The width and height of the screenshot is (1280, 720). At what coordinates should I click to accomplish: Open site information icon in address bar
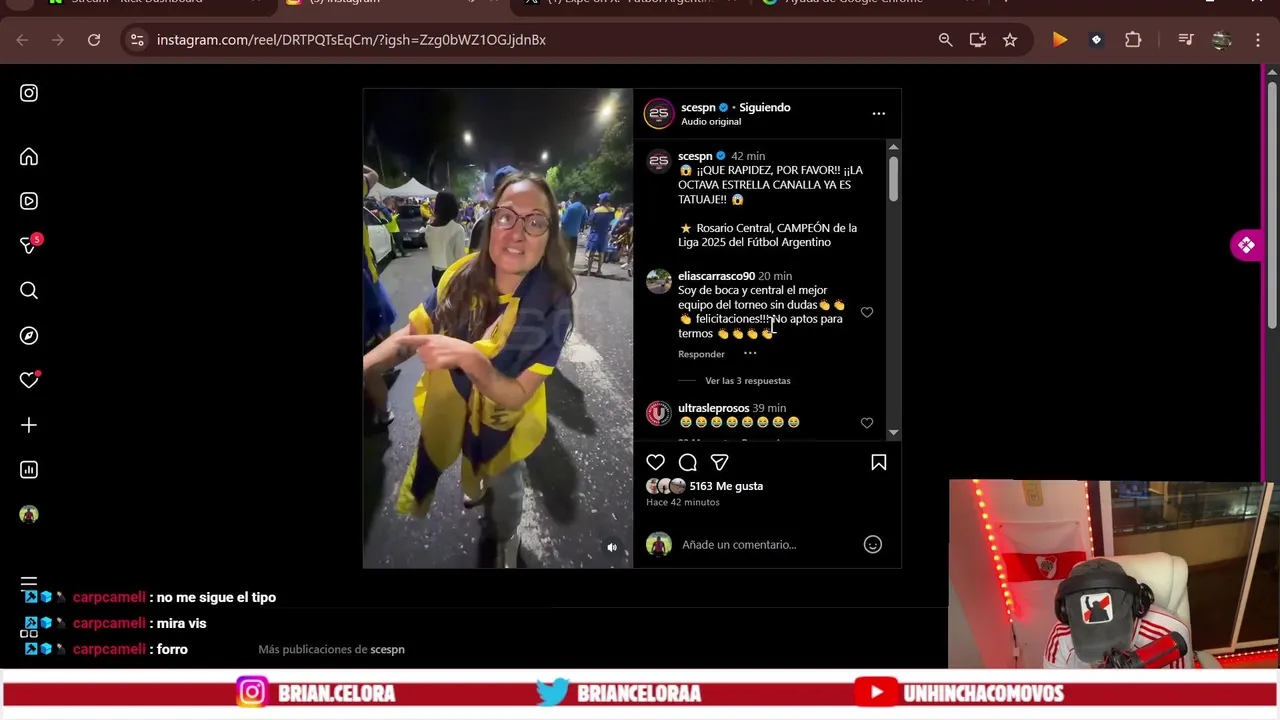click(137, 40)
